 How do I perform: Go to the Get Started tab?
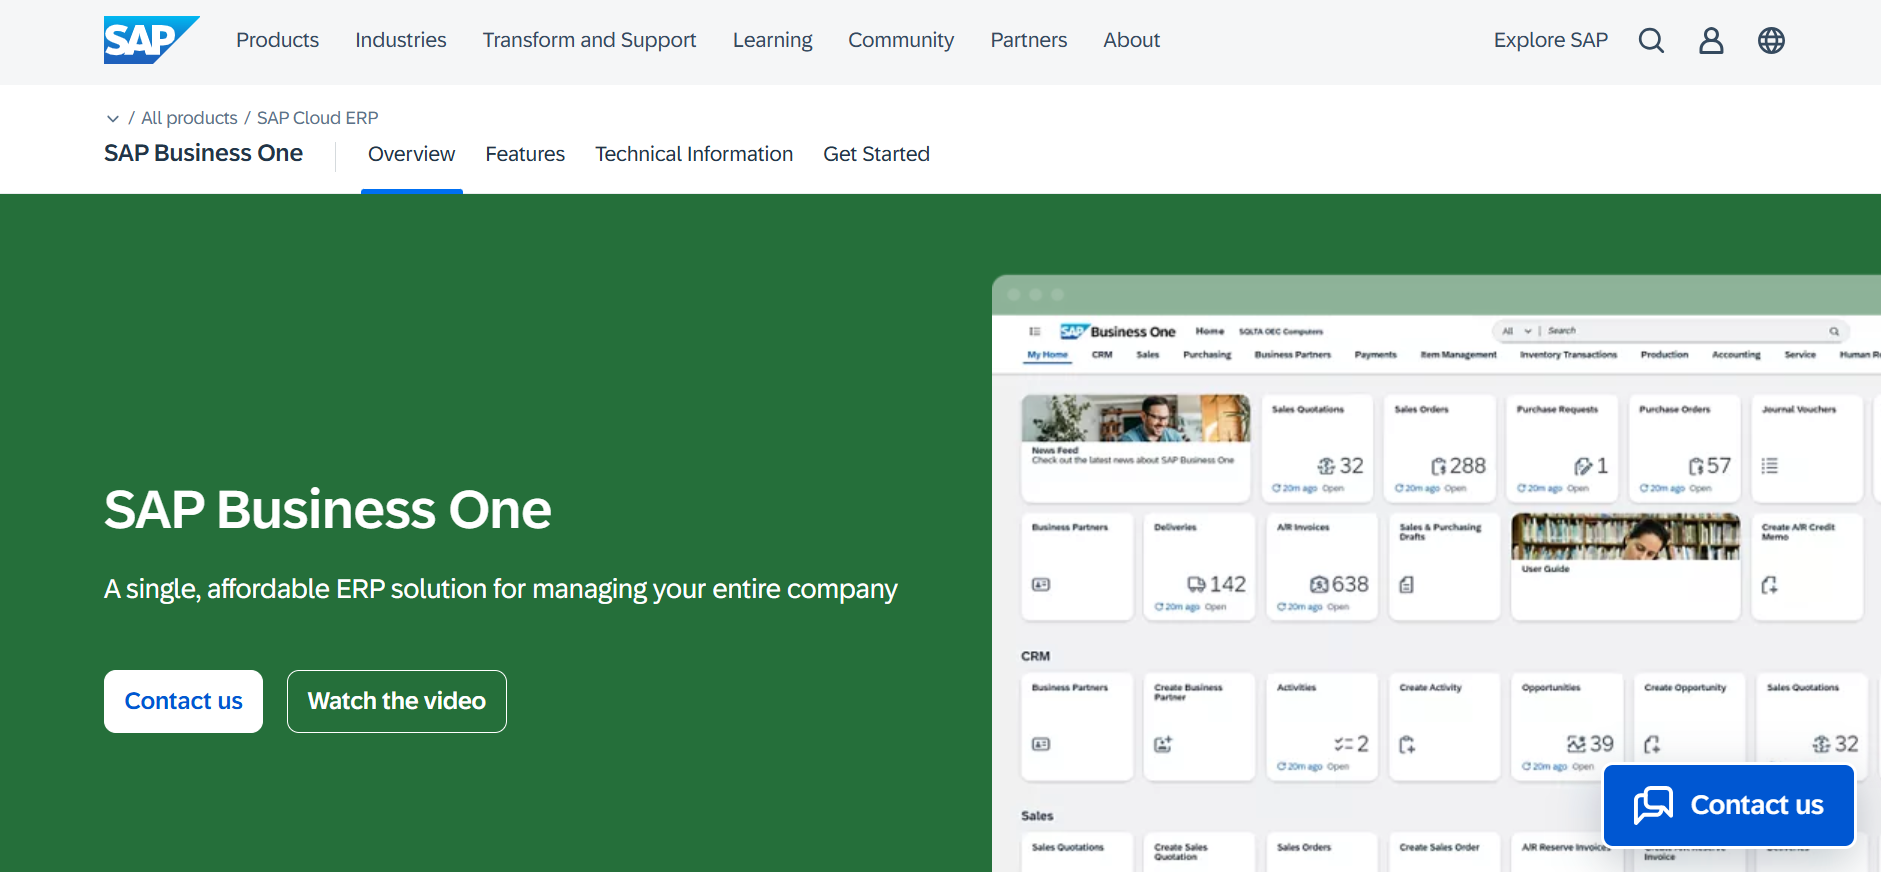[876, 154]
